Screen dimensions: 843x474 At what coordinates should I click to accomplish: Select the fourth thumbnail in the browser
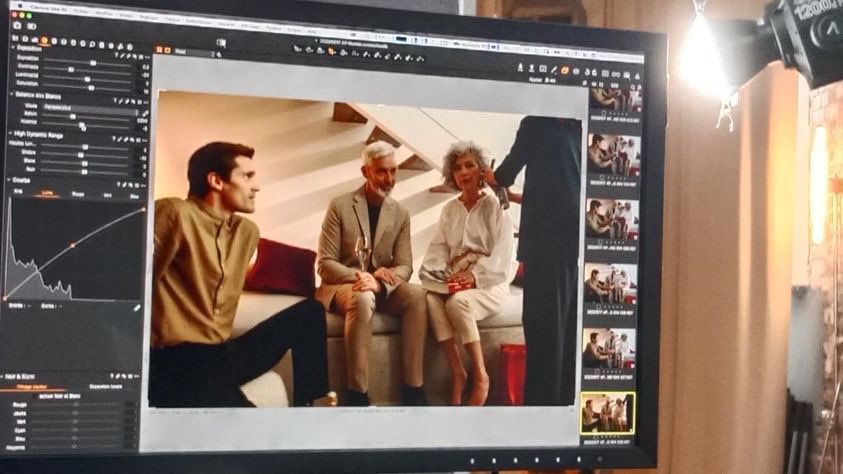pos(610,283)
